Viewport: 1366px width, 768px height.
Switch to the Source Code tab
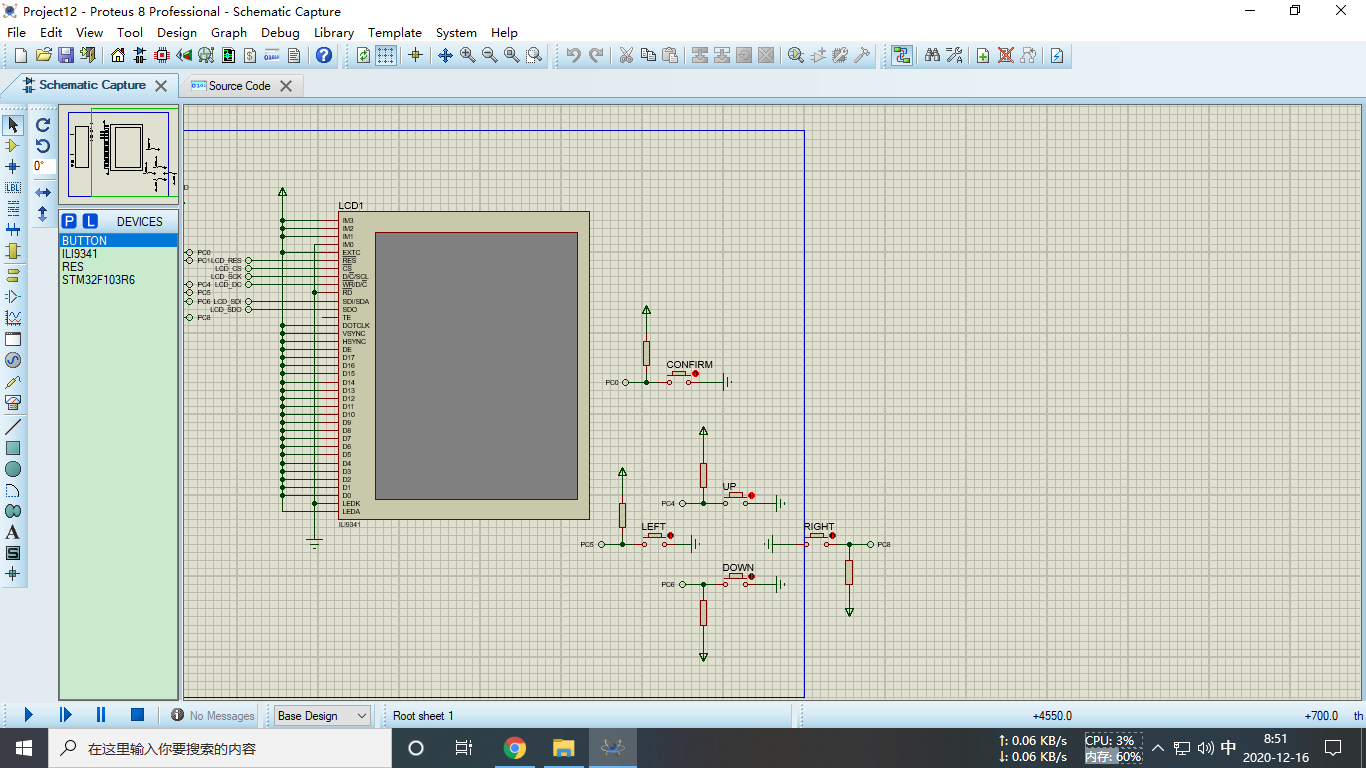tap(242, 86)
